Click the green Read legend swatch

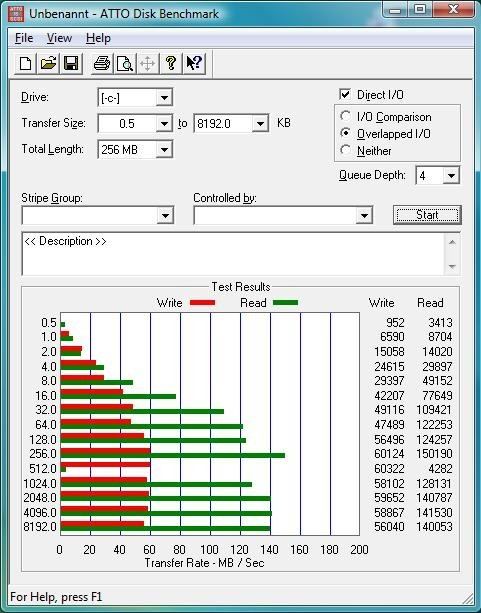285,303
